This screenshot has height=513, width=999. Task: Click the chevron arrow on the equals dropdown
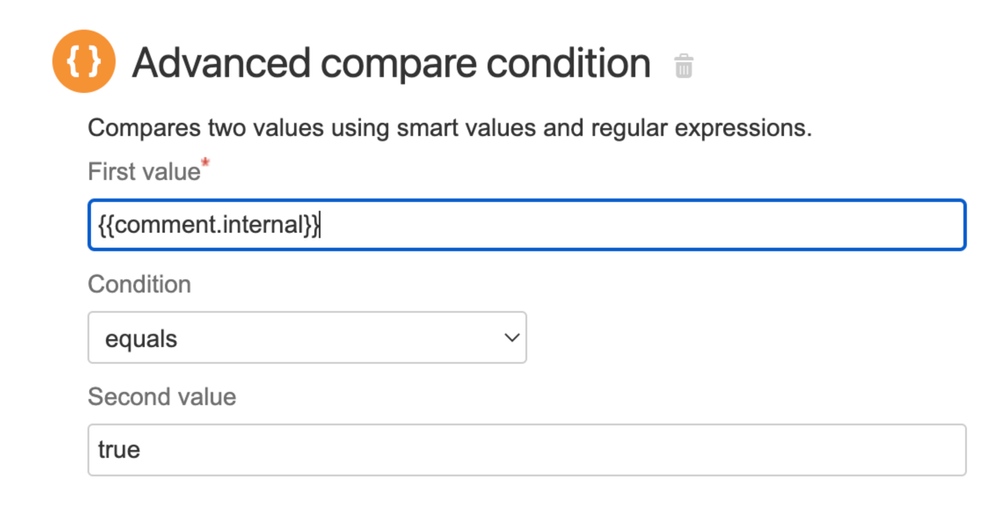coord(512,338)
